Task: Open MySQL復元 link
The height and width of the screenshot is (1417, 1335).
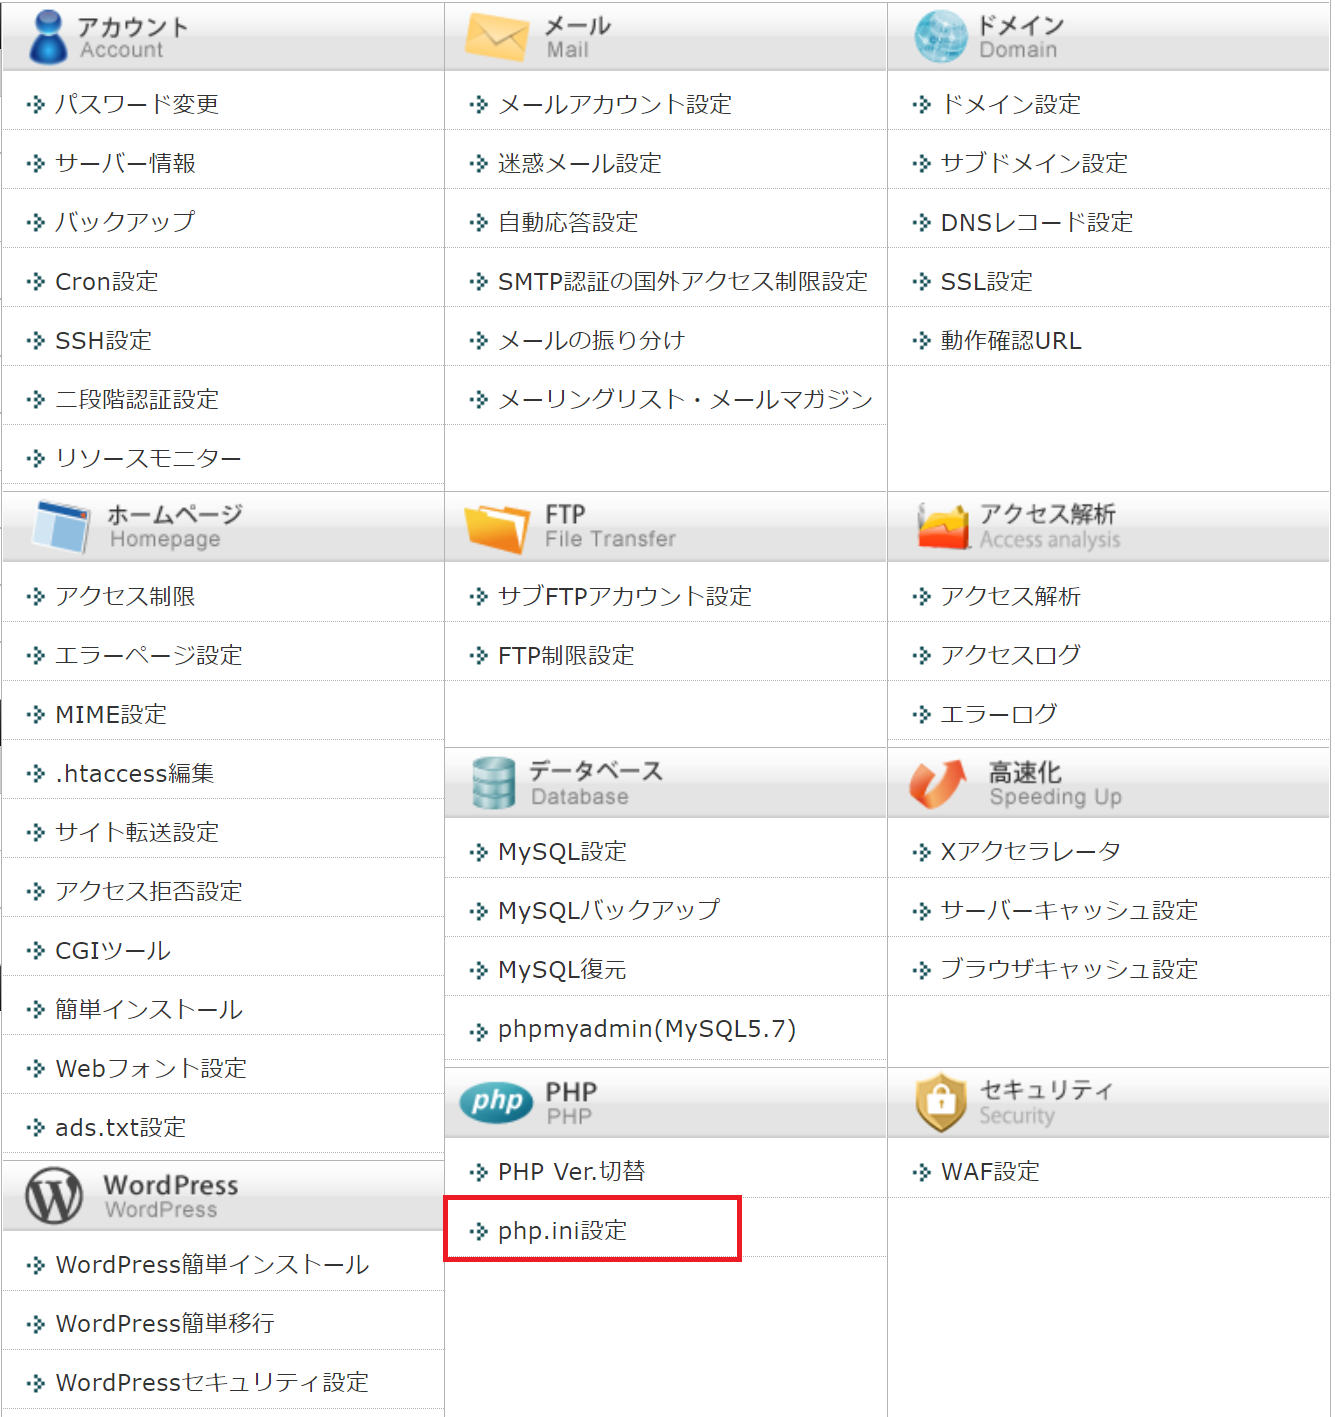Action: [563, 969]
